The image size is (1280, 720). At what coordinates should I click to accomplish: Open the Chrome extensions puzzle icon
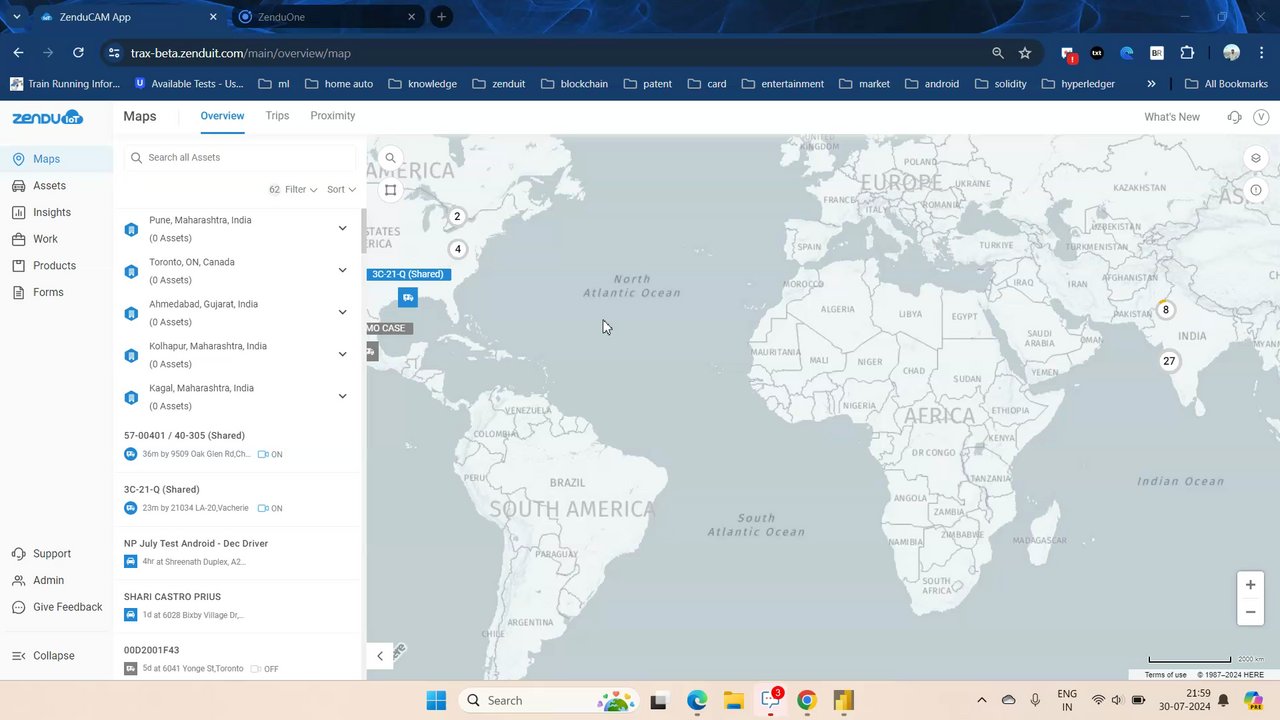tap(1187, 53)
